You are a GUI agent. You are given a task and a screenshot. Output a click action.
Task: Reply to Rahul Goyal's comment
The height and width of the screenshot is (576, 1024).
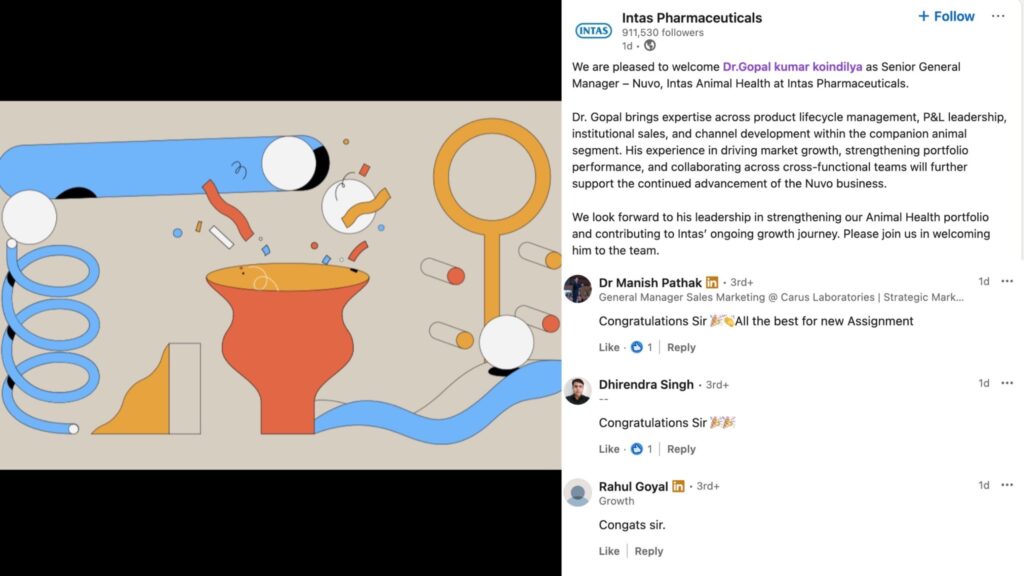tap(648, 551)
